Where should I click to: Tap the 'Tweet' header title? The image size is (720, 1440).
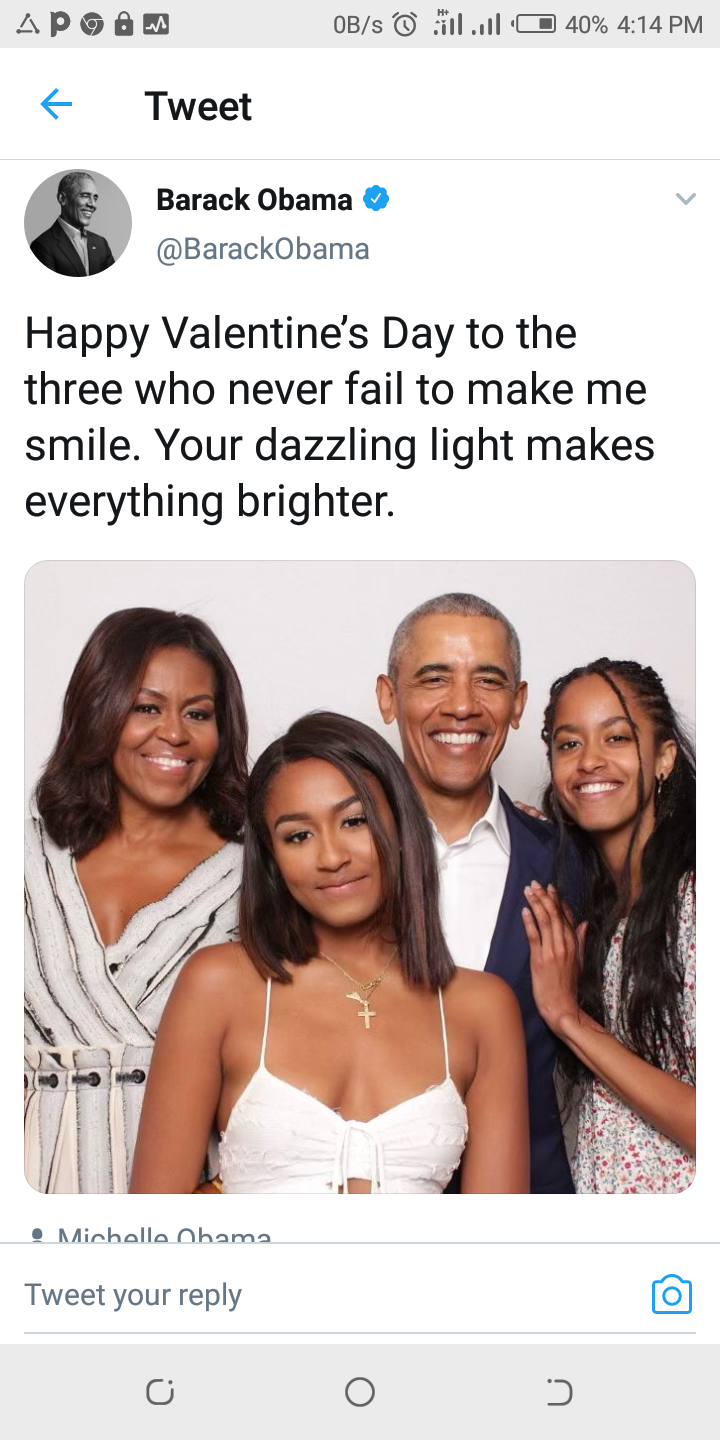[198, 106]
